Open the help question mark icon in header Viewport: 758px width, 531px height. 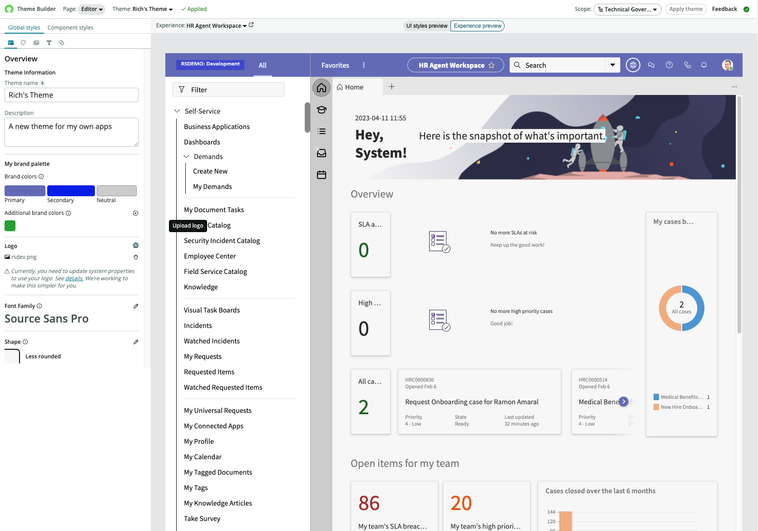(669, 65)
